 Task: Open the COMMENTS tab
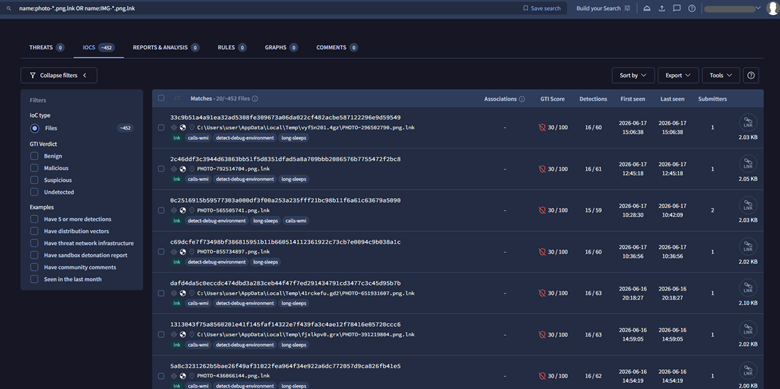(337, 48)
